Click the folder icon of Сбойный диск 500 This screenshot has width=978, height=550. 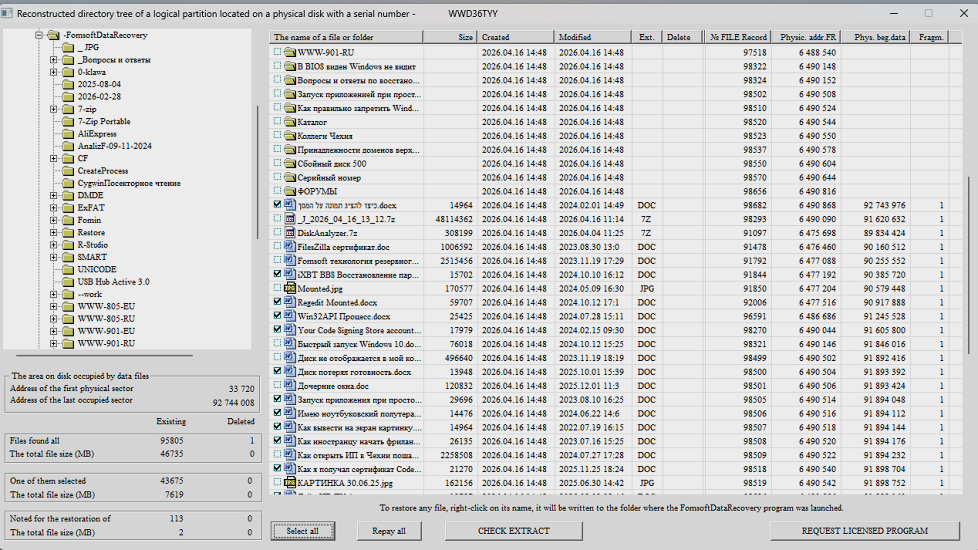[x=290, y=163]
